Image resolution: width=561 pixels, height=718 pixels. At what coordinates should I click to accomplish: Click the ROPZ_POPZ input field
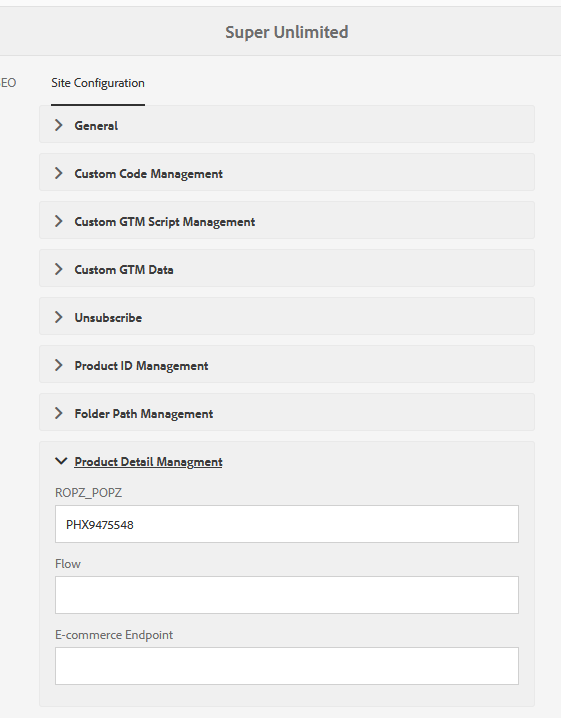point(287,524)
